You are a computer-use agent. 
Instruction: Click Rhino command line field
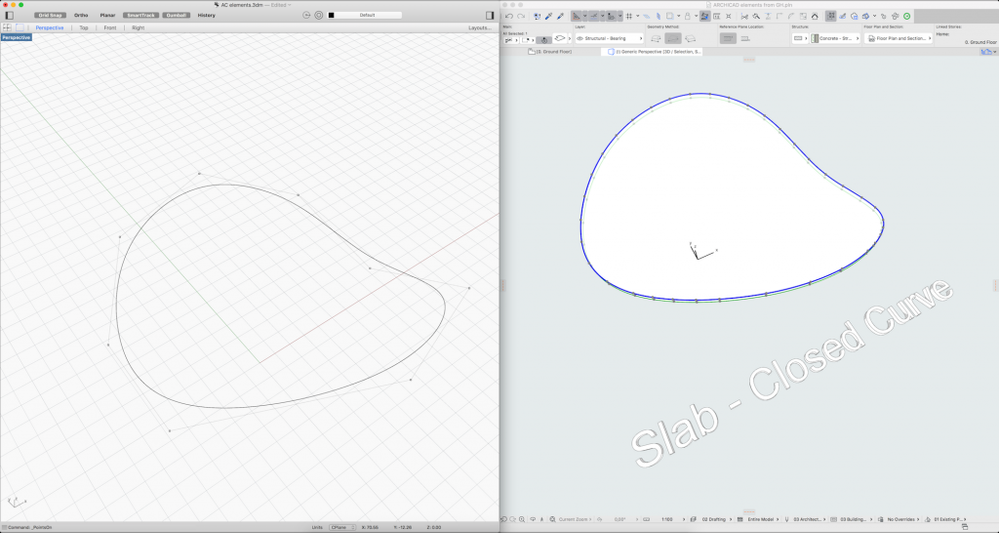click(x=153, y=527)
